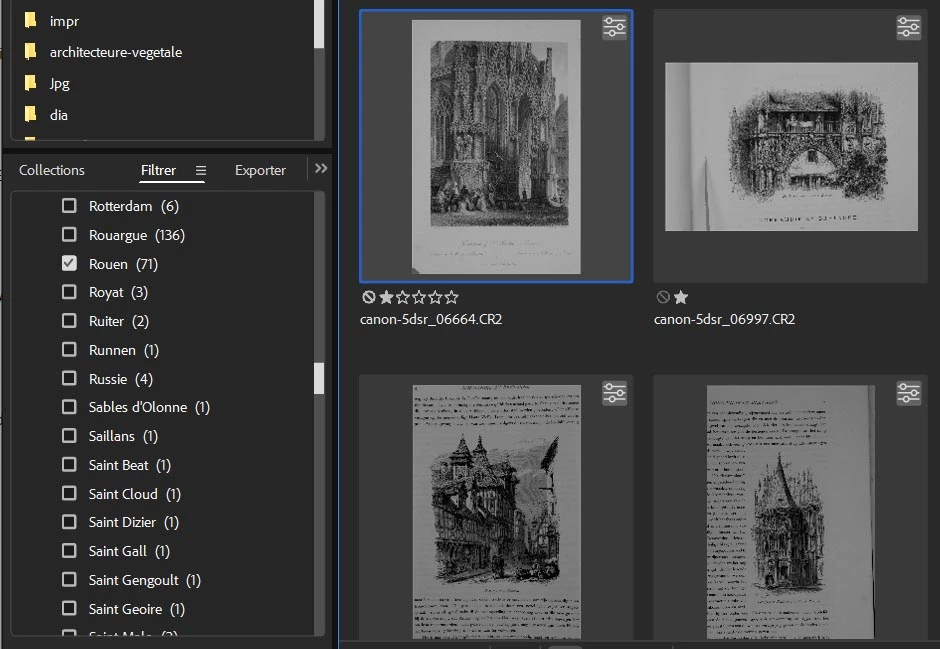
Task: Check the Runnen filter checkbox
Action: click(x=69, y=349)
